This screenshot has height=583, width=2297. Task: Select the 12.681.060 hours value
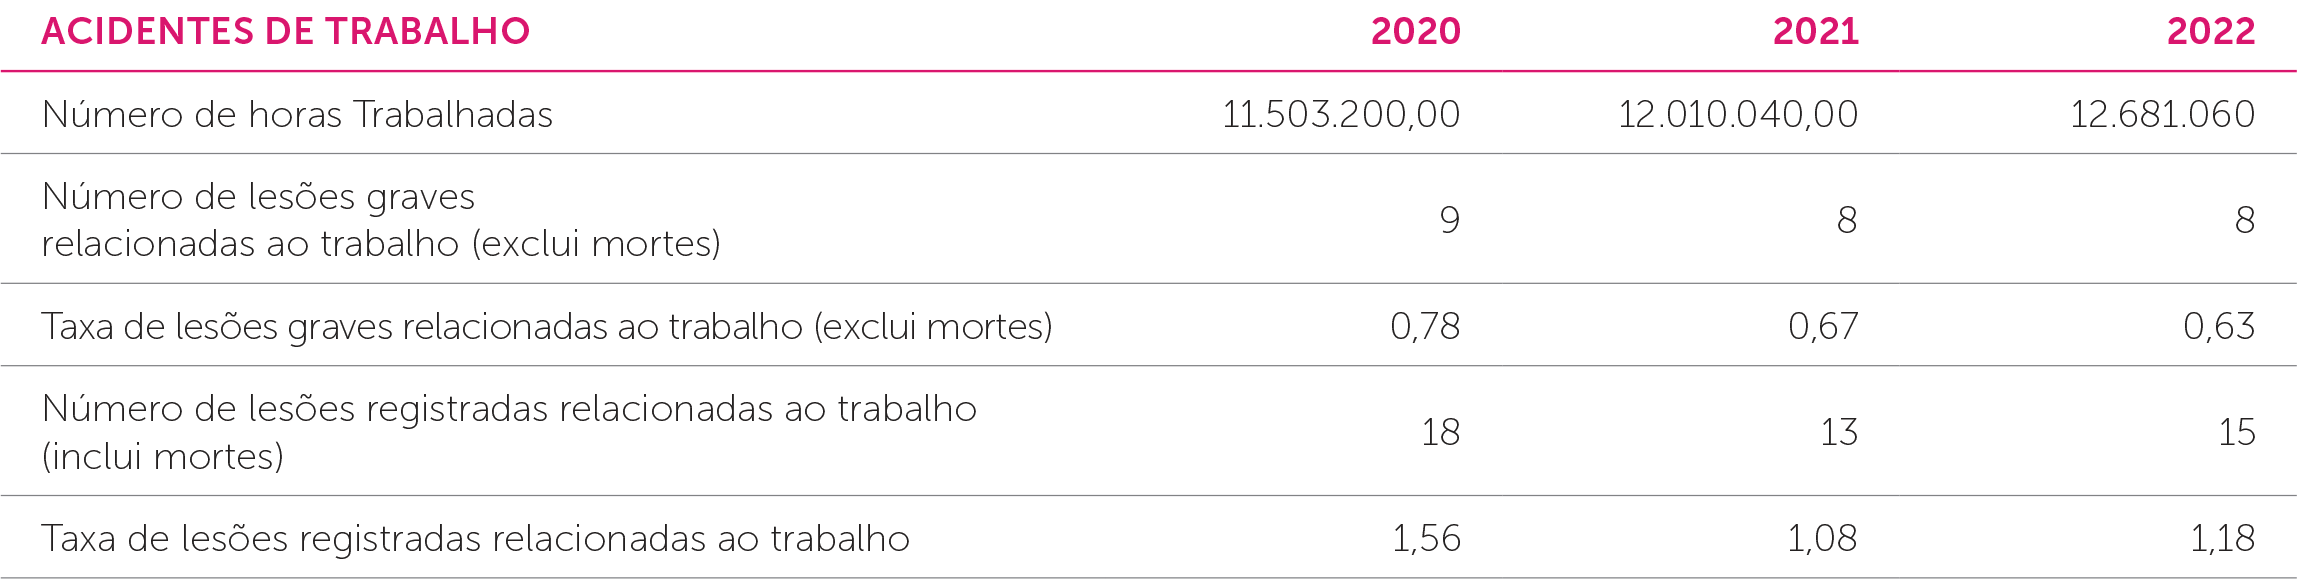(x=2162, y=115)
